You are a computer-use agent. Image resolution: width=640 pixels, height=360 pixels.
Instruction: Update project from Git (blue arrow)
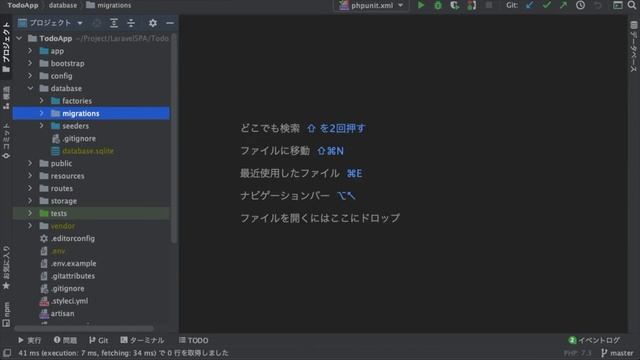point(529,5)
